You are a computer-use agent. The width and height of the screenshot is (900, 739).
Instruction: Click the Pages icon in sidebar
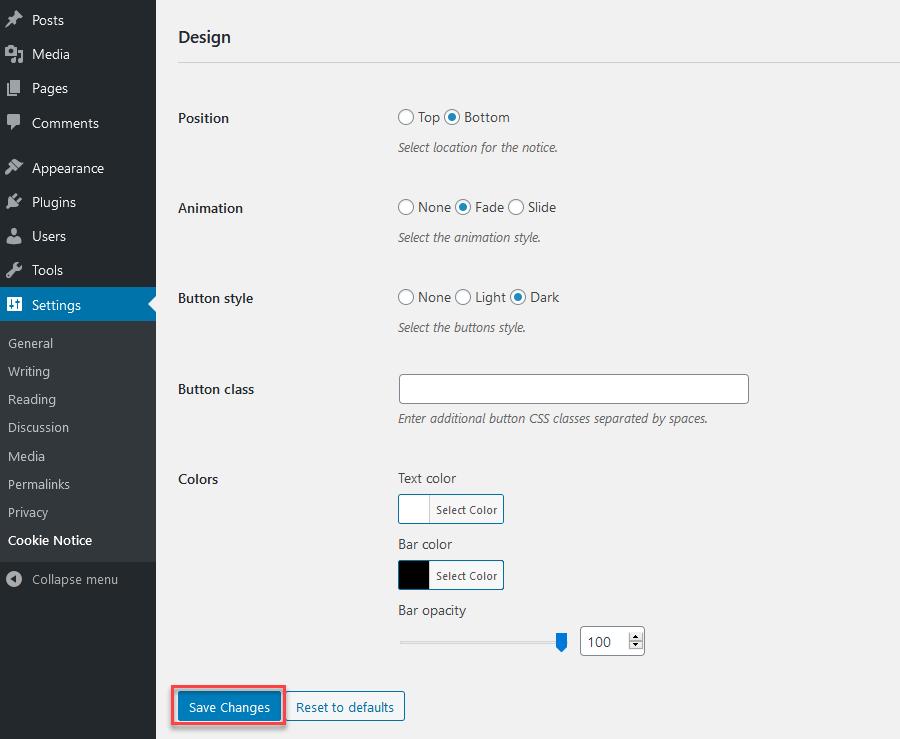coord(14,88)
